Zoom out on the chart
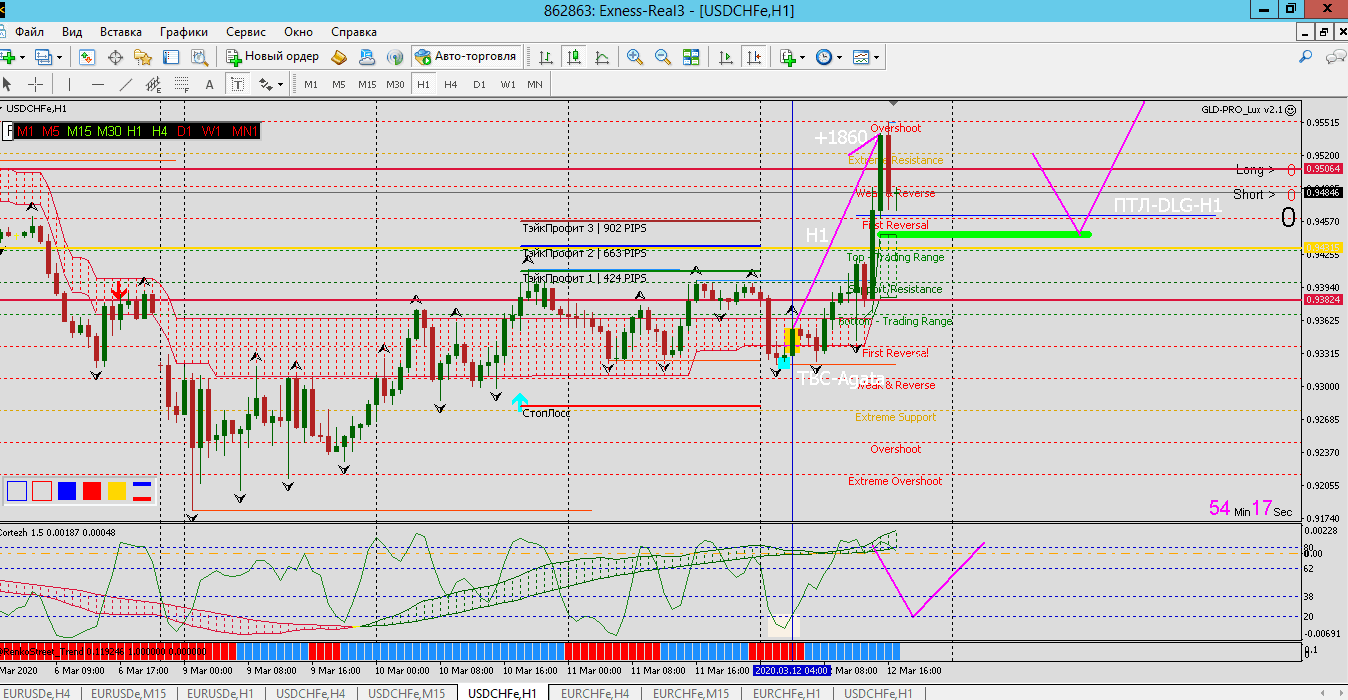This screenshot has width=1348, height=700. 663,57
